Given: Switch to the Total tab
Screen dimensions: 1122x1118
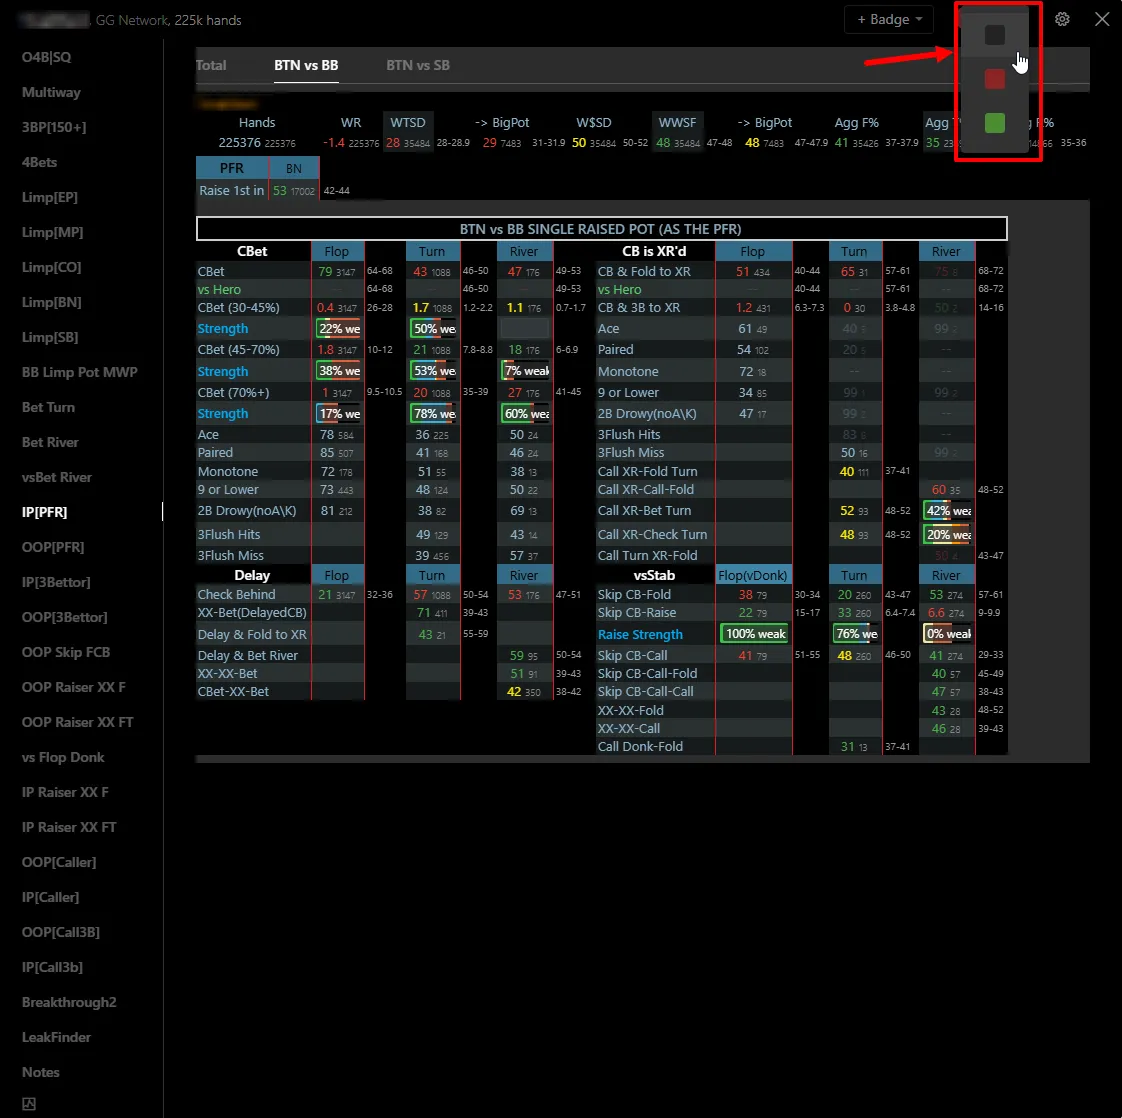Looking at the screenshot, I should pos(211,65).
